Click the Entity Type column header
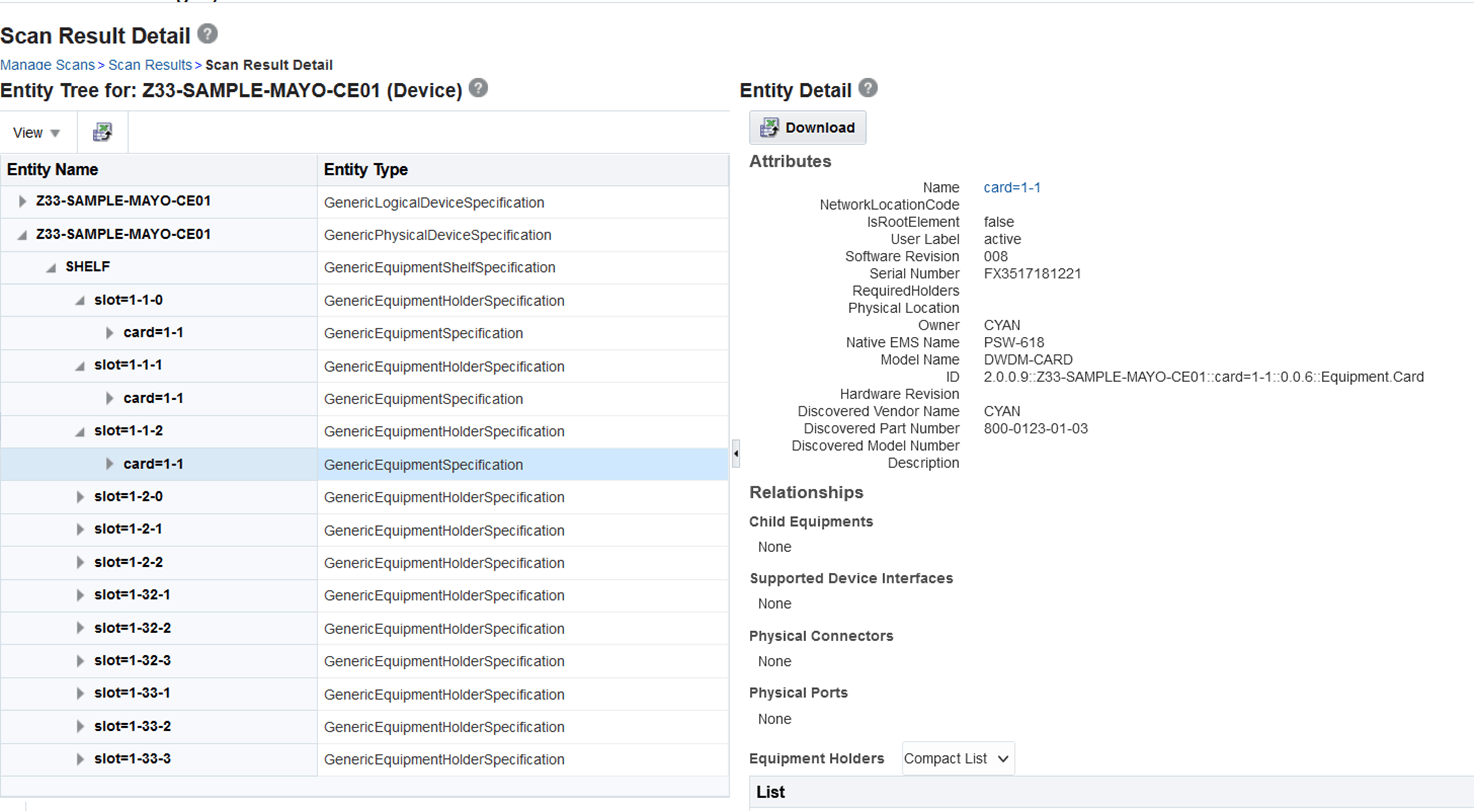 [366, 170]
